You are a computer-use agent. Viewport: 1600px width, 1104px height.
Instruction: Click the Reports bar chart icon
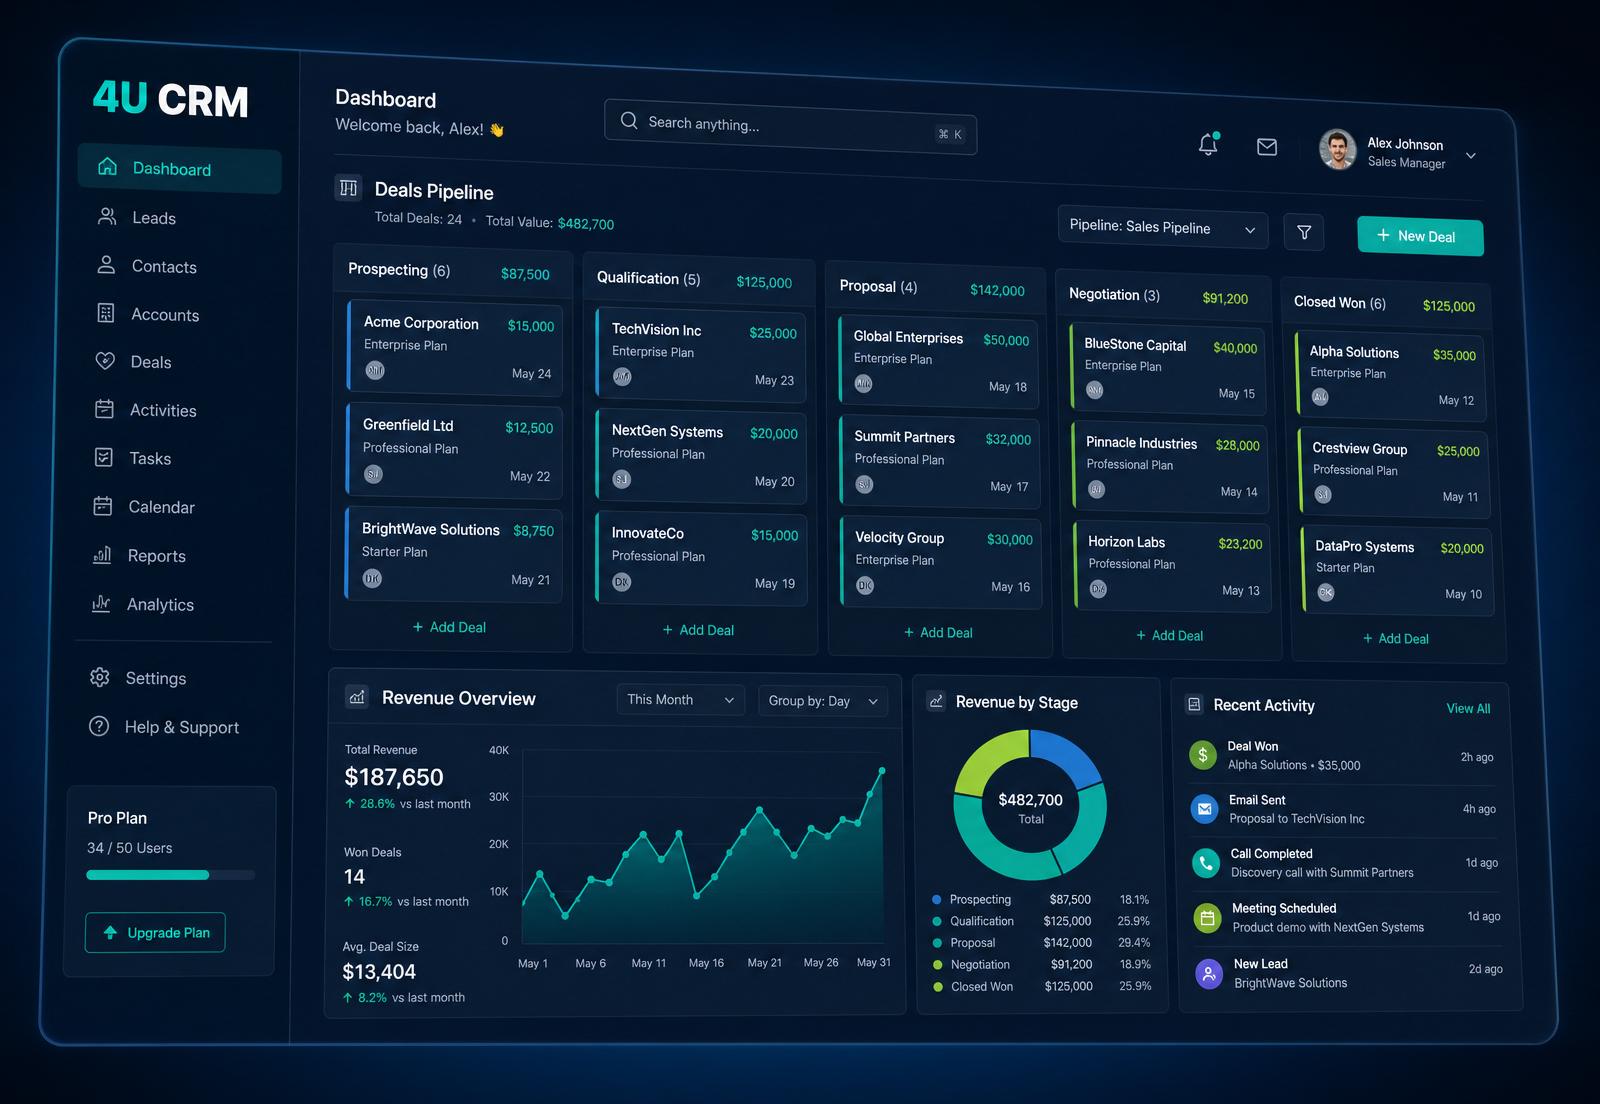click(x=102, y=554)
